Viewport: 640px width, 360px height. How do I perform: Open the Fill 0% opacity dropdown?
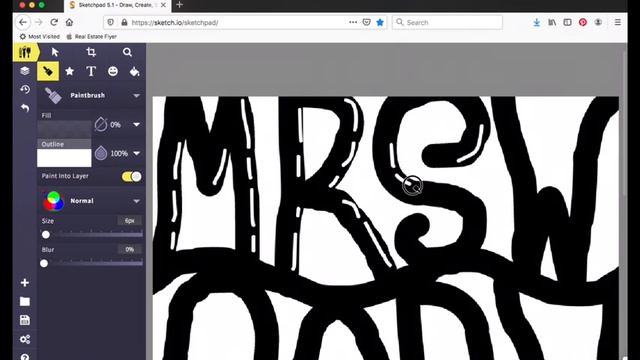137,124
